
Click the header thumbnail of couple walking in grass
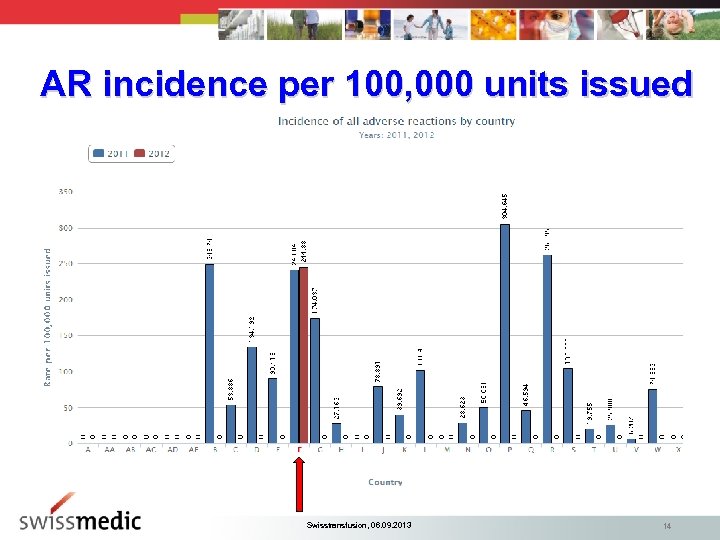pos(304,24)
